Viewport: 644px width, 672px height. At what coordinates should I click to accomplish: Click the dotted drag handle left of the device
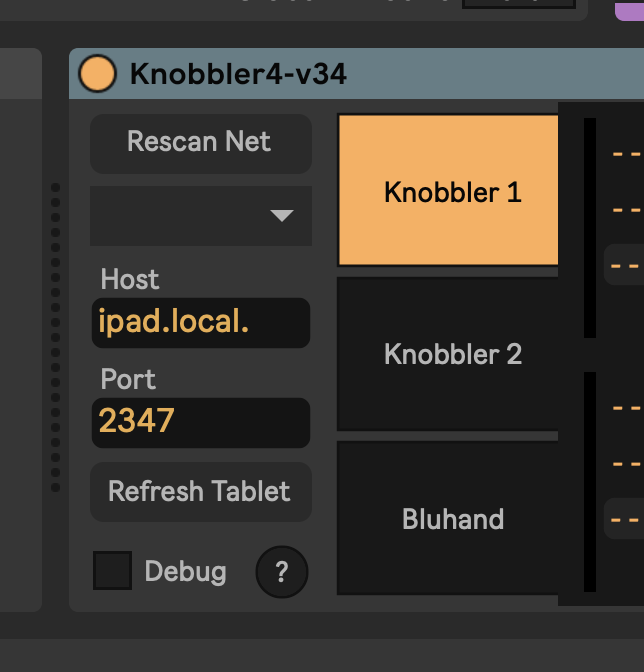point(56,338)
